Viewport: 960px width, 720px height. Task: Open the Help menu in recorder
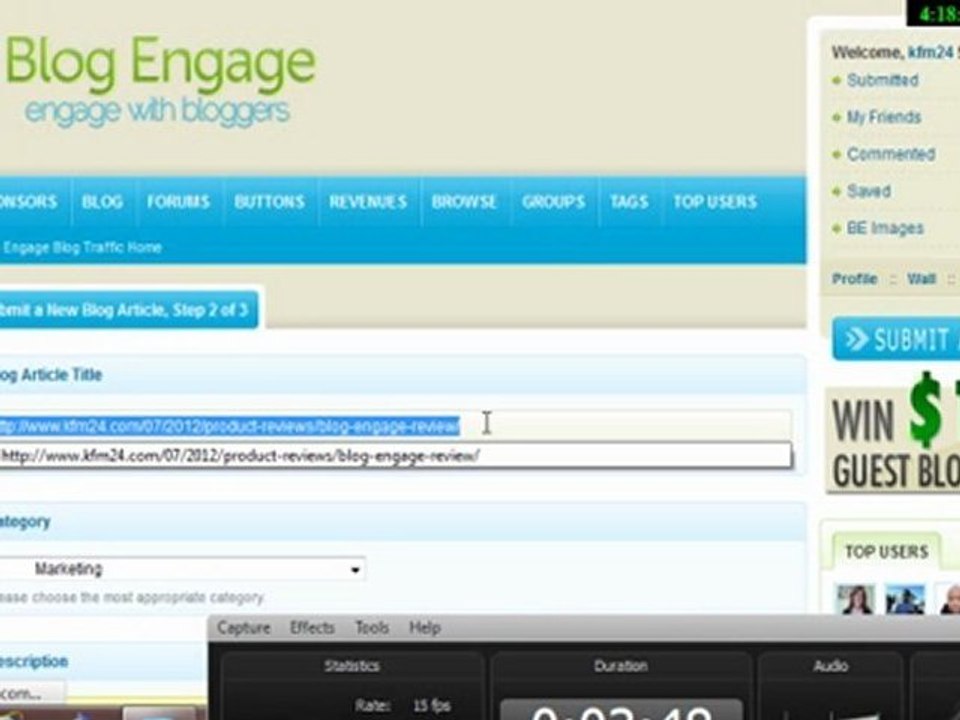click(425, 628)
